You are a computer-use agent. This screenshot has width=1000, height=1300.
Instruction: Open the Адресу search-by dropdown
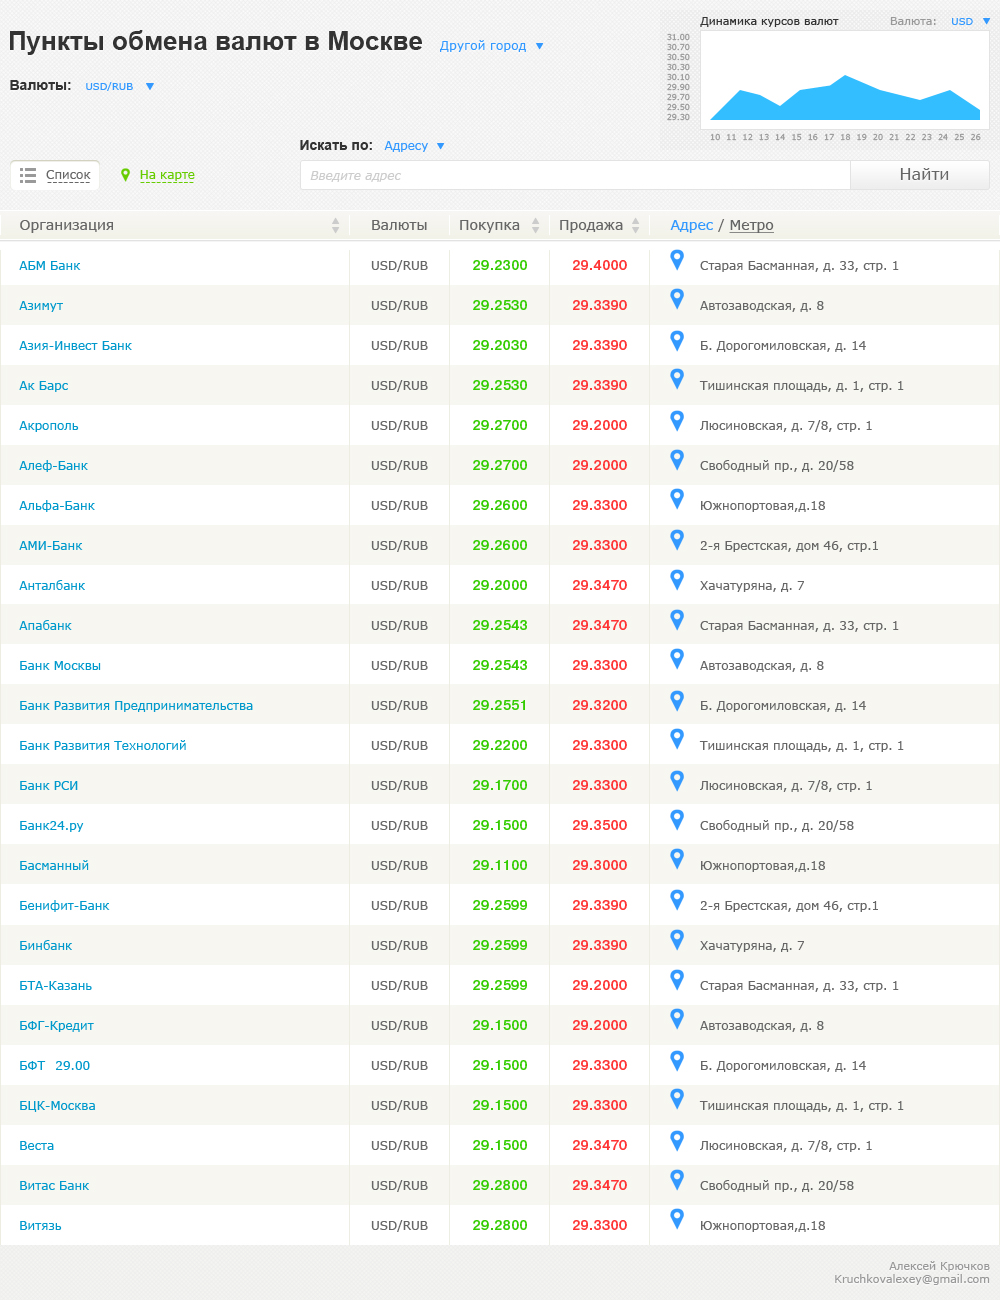coord(440,146)
